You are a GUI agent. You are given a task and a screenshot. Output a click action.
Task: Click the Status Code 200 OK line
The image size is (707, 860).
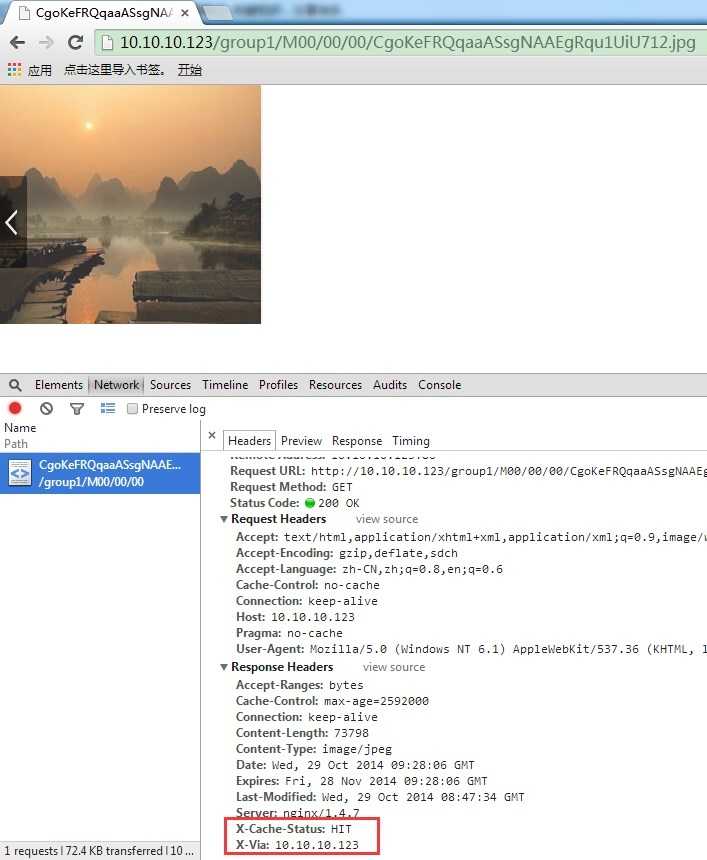click(x=295, y=503)
